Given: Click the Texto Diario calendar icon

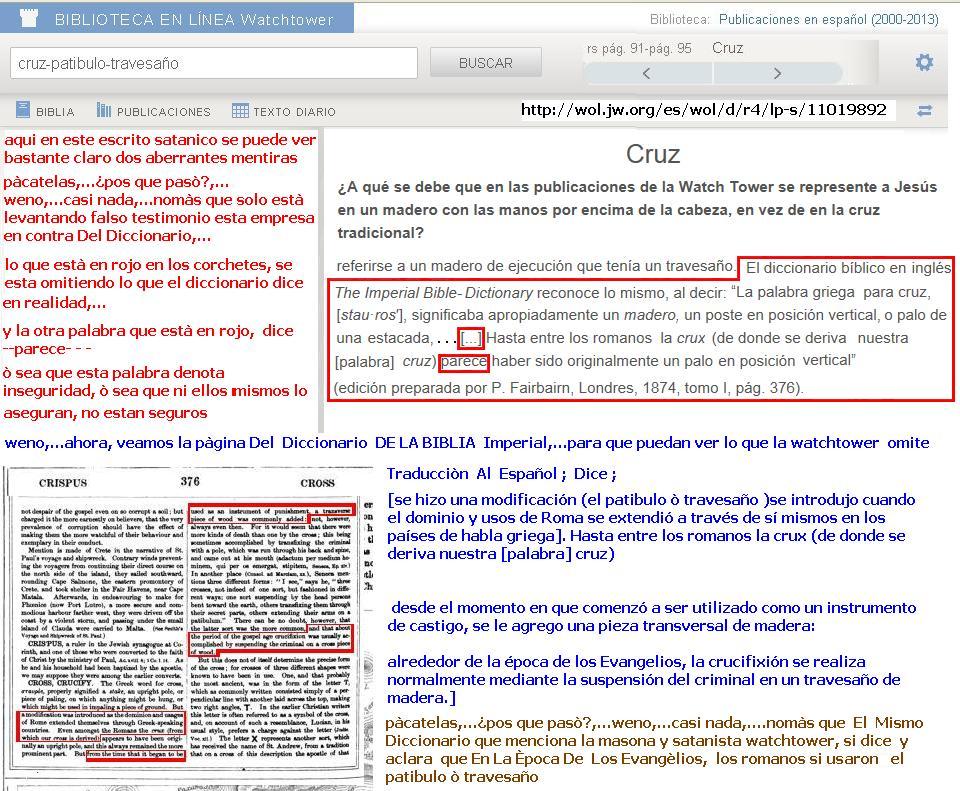Looking at the screenshot, I should click(240, 110).
